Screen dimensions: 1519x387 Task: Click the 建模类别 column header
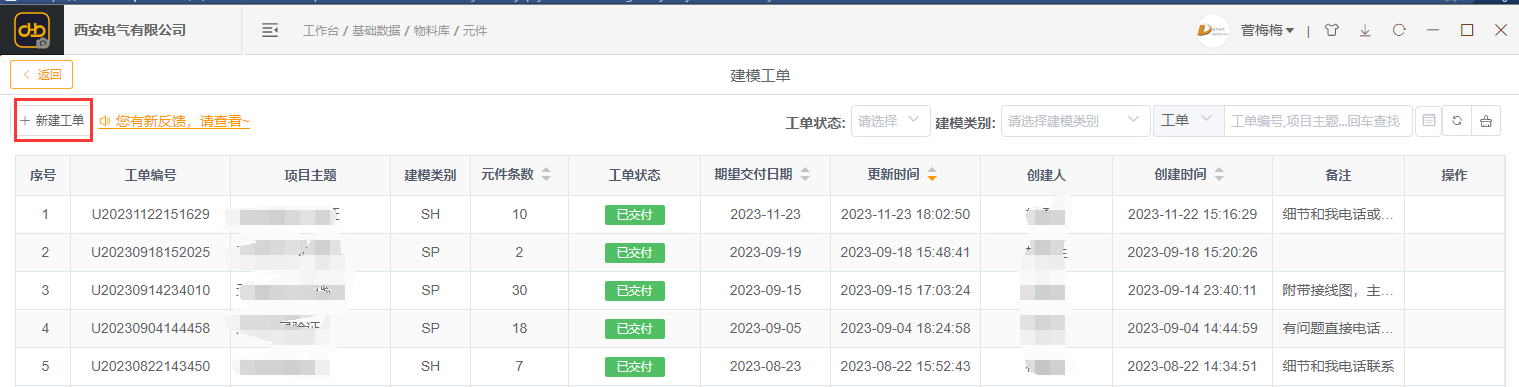pos(430,175)
